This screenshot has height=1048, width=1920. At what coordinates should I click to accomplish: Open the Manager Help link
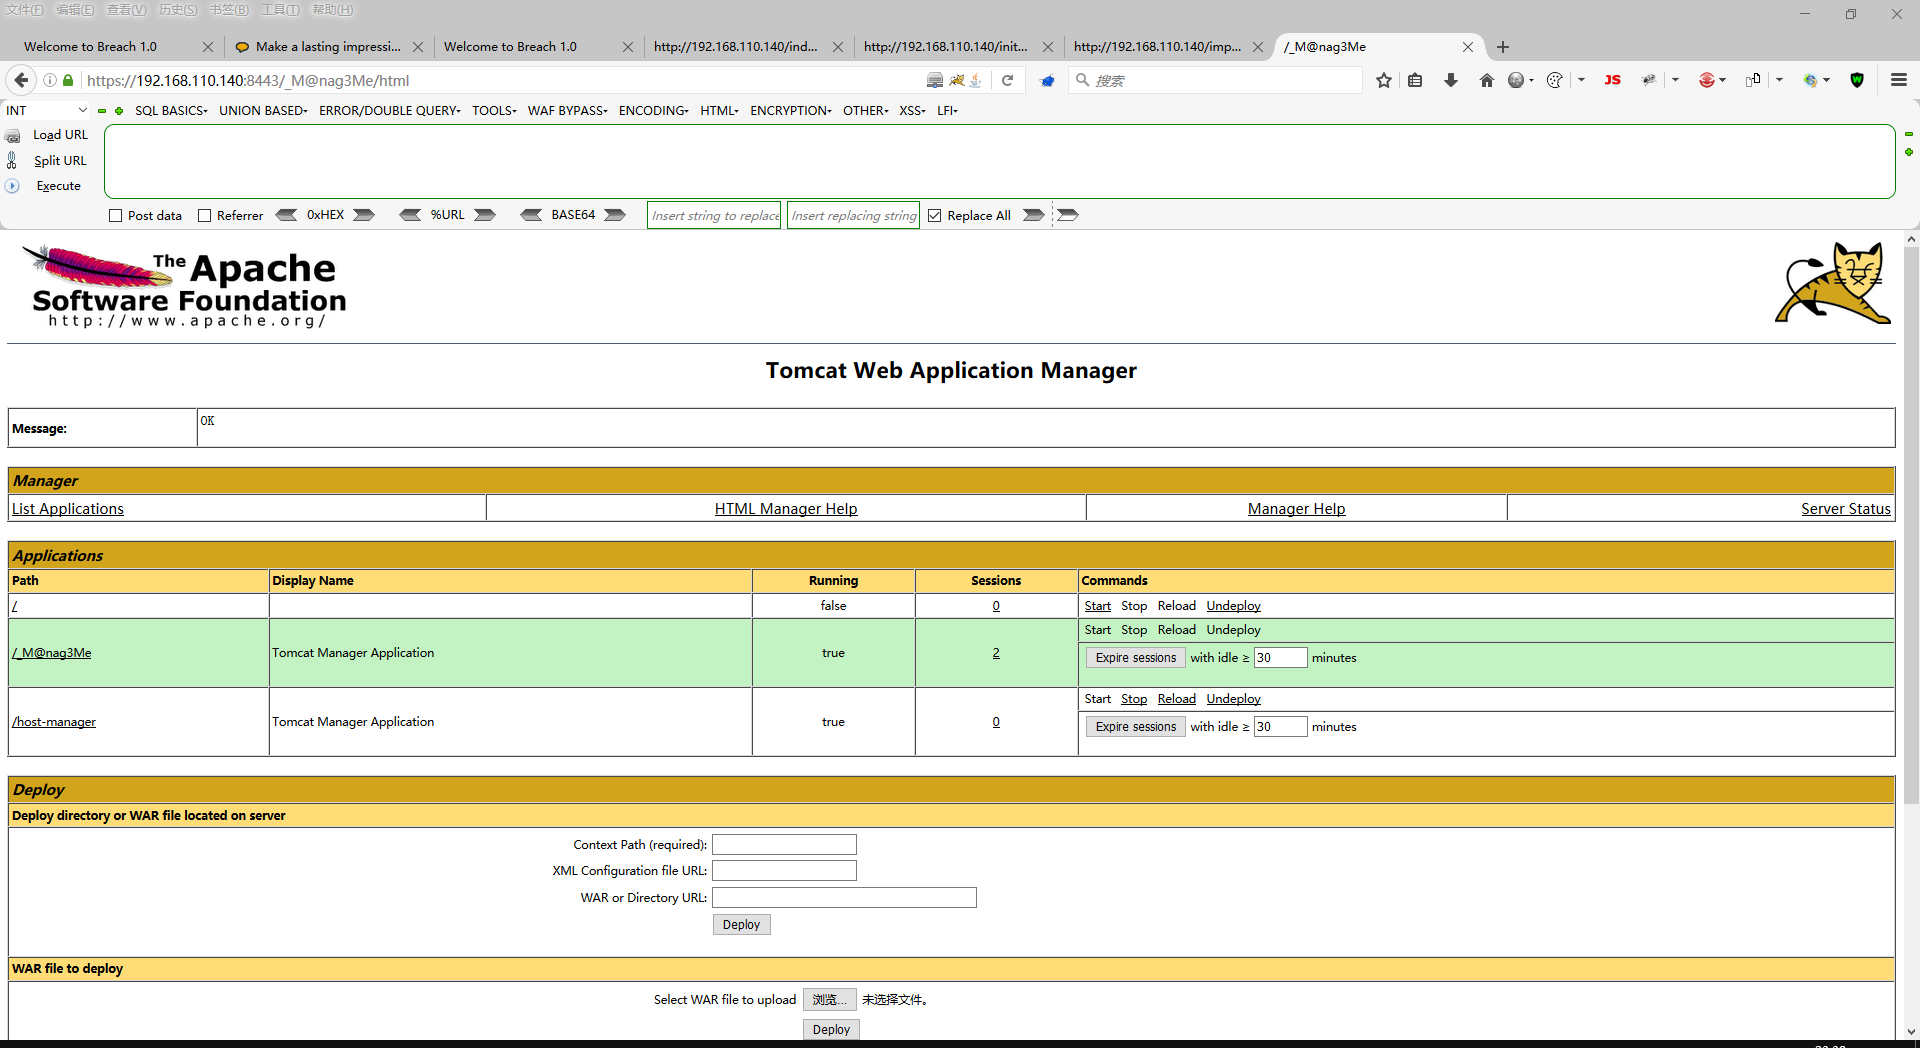(1296, 509)
